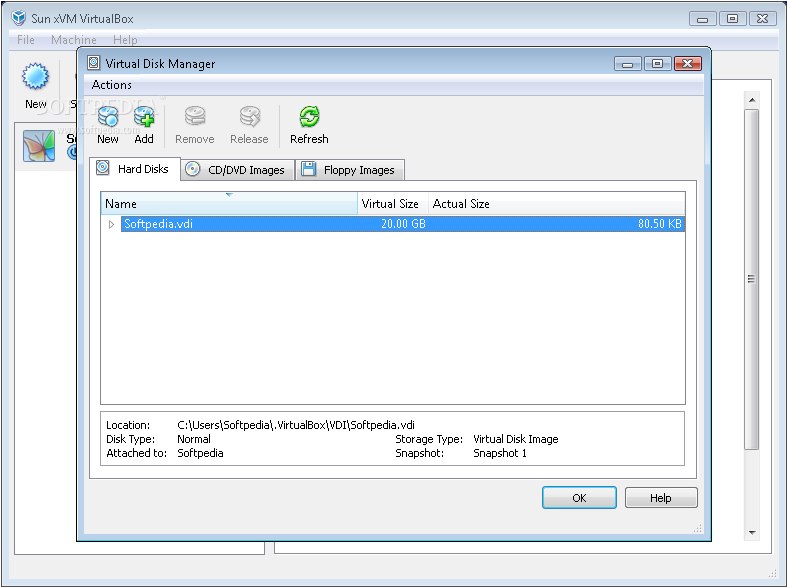Screen dimensions: 787x587
Task: Click the Remove disk icon
Action: (195, 116)
